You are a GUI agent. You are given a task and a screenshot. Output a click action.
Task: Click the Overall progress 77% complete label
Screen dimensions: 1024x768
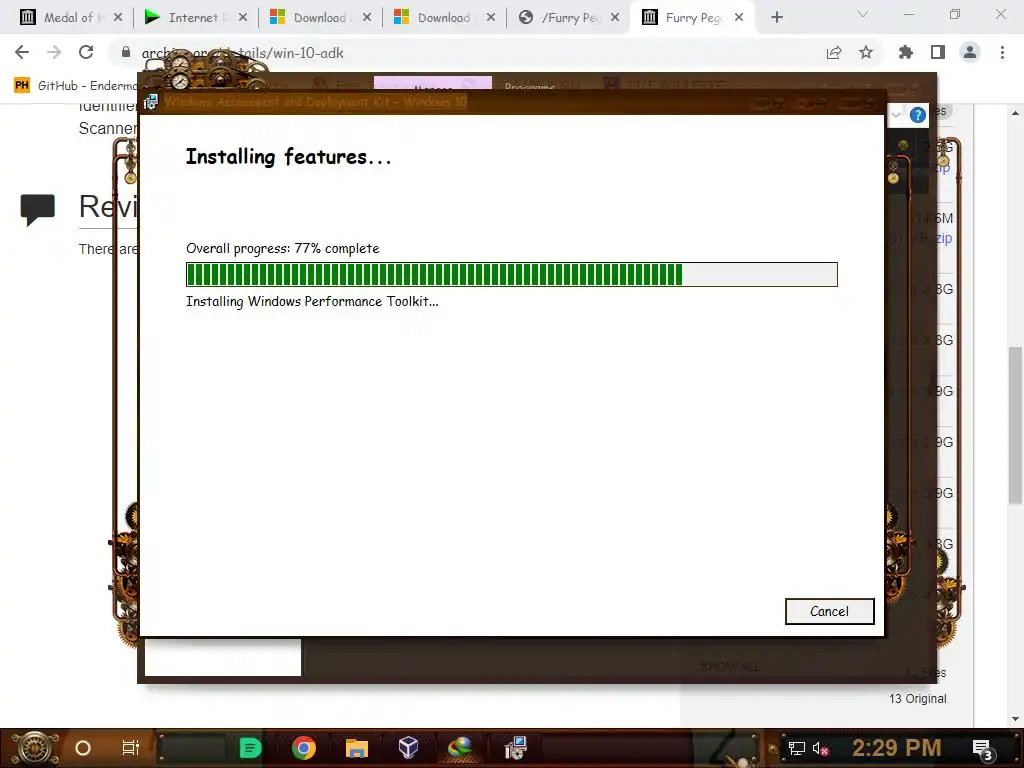pos(283,248)
